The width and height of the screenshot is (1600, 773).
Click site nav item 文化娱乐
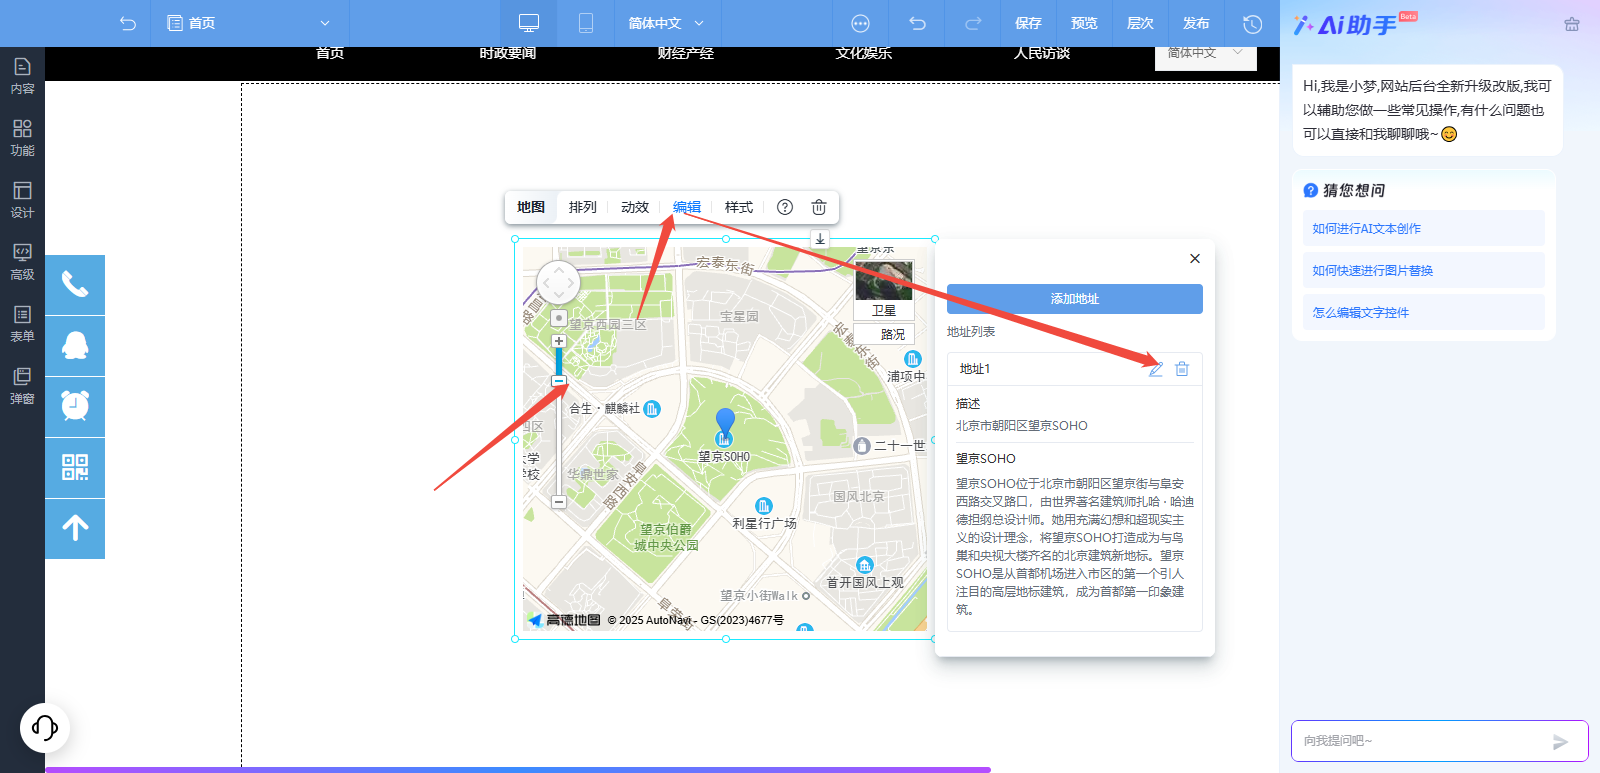[x=864, y=53]
